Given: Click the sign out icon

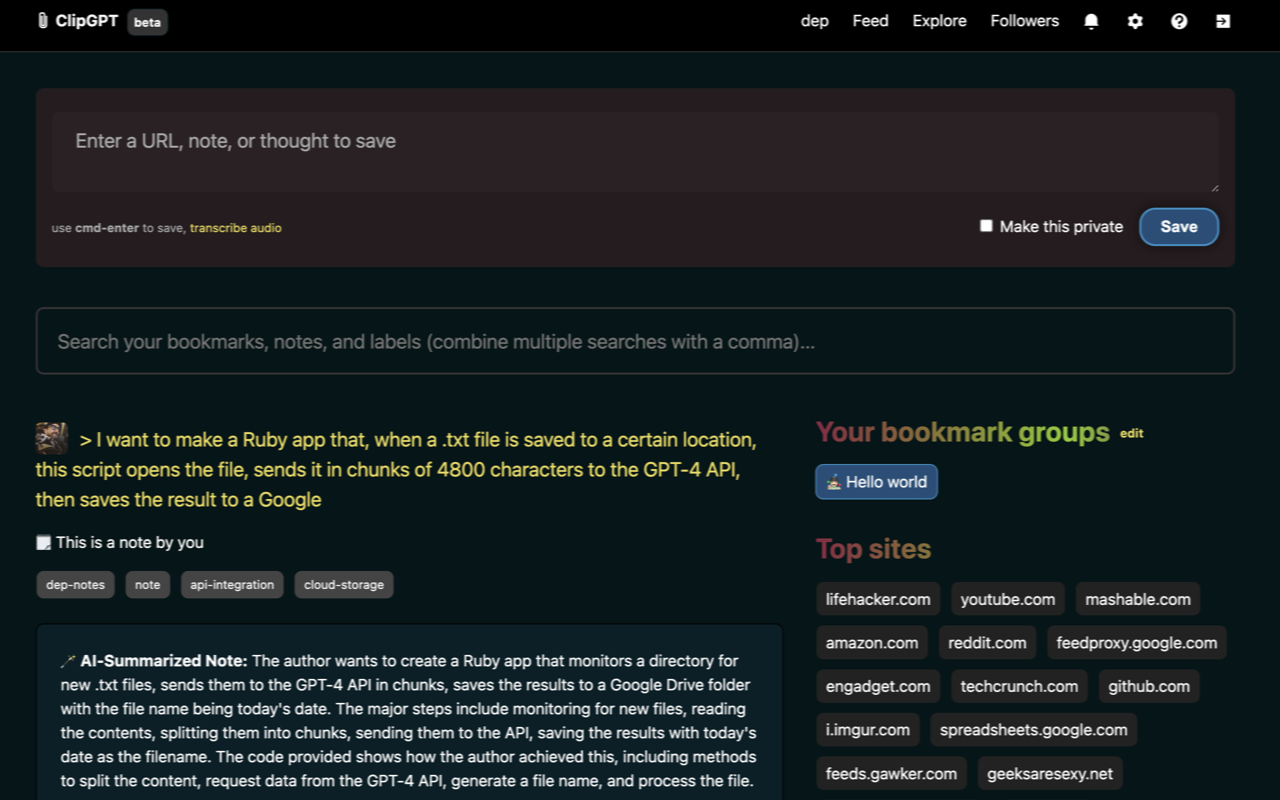Looking at the screenshot, I should tap(1223, 21).
